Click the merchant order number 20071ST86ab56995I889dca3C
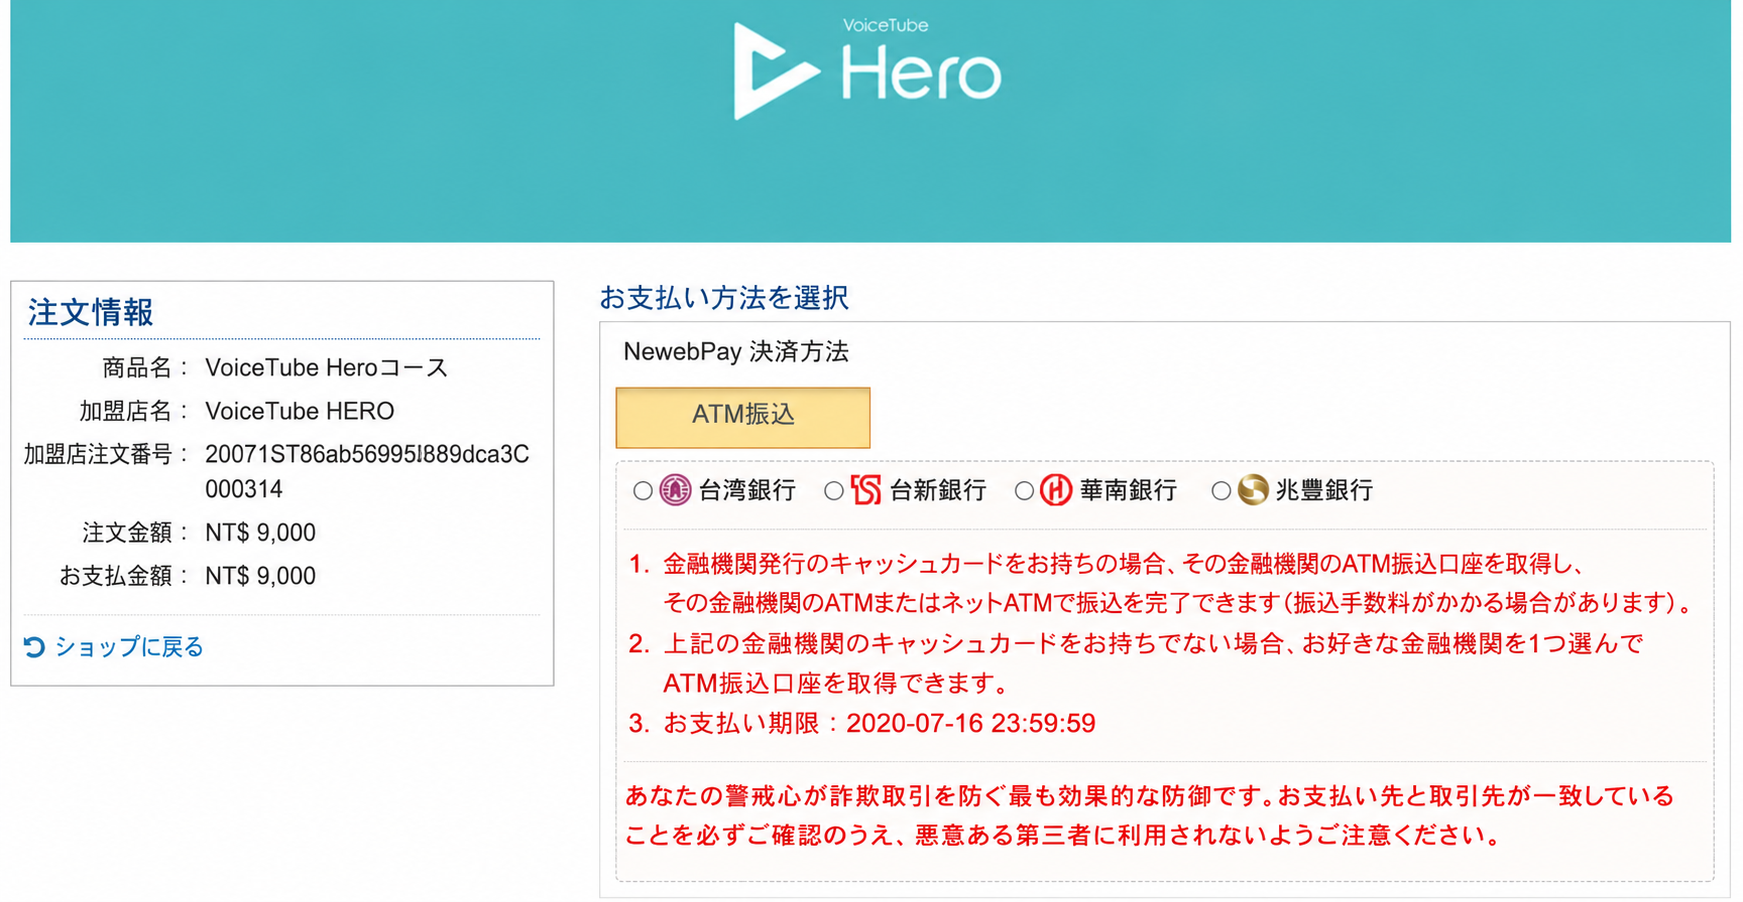 pos(367,454)
